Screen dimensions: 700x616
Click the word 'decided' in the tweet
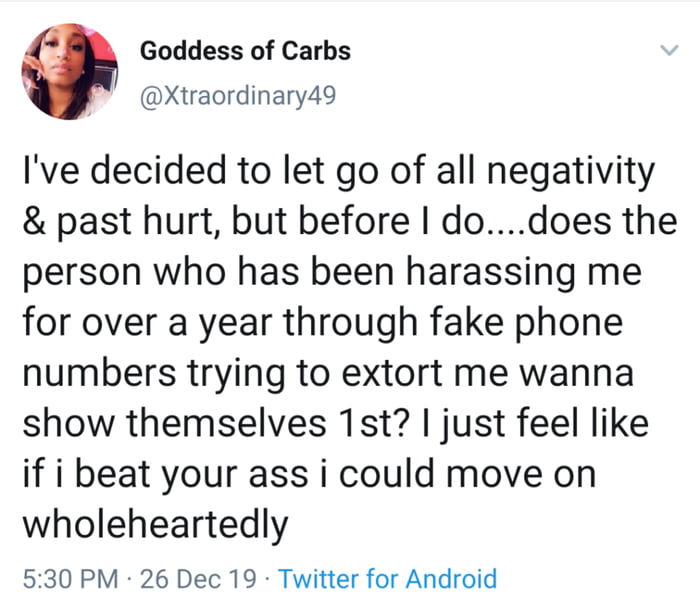tap(158, 171)
